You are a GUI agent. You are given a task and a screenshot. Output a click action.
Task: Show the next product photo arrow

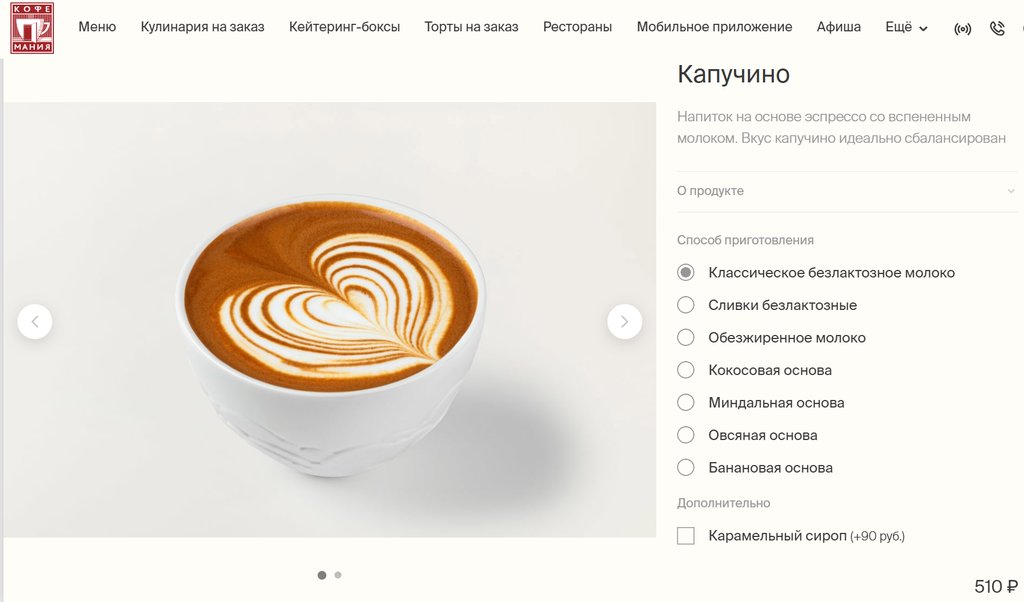[624, 321]
